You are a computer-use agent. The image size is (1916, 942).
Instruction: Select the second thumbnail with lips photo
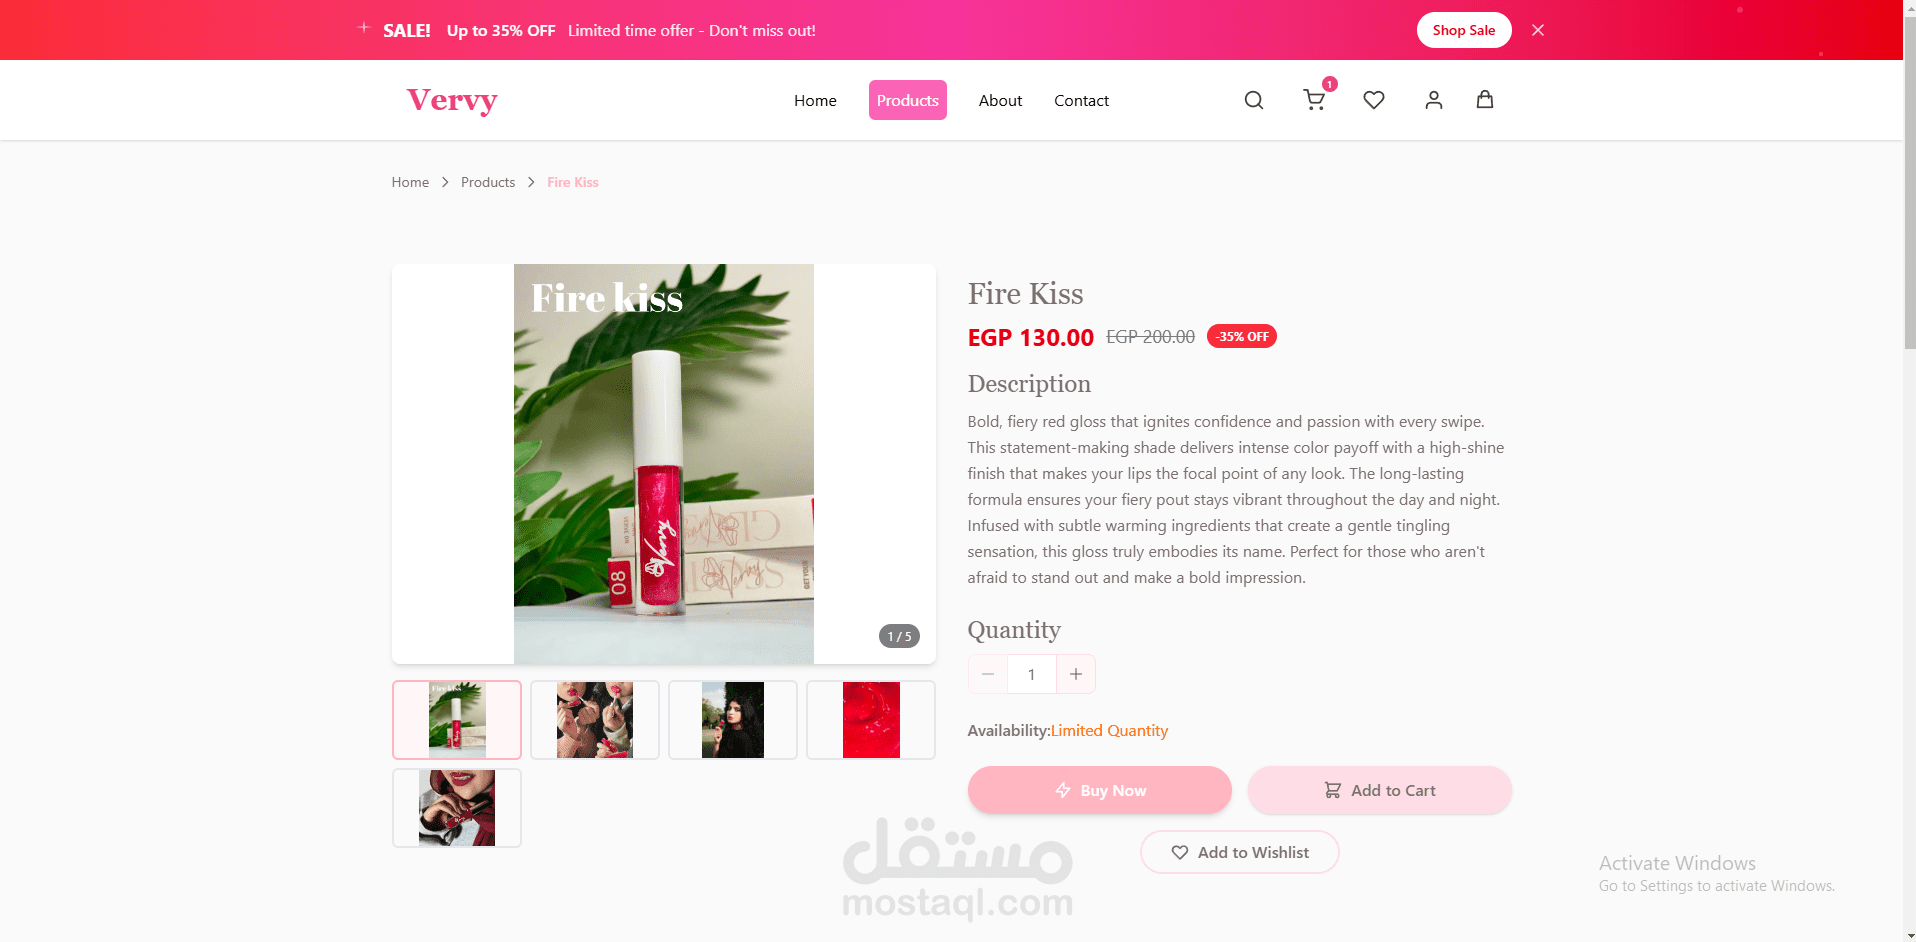point(595,720)
